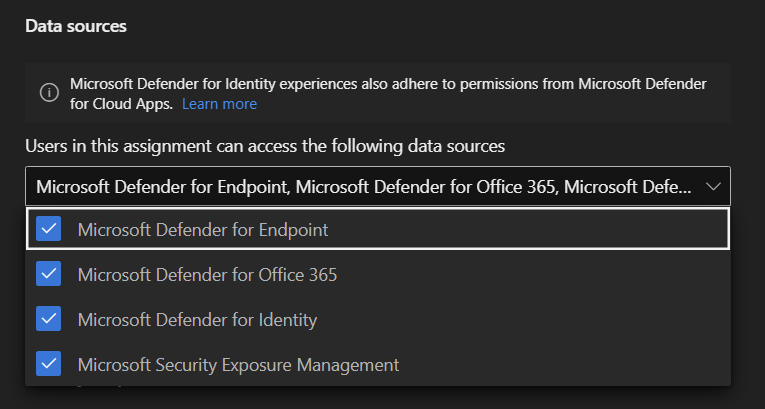This screenshot has height=409, width=765.
Task: Click the selected data sources combo box text
Action: click(362, 186)
